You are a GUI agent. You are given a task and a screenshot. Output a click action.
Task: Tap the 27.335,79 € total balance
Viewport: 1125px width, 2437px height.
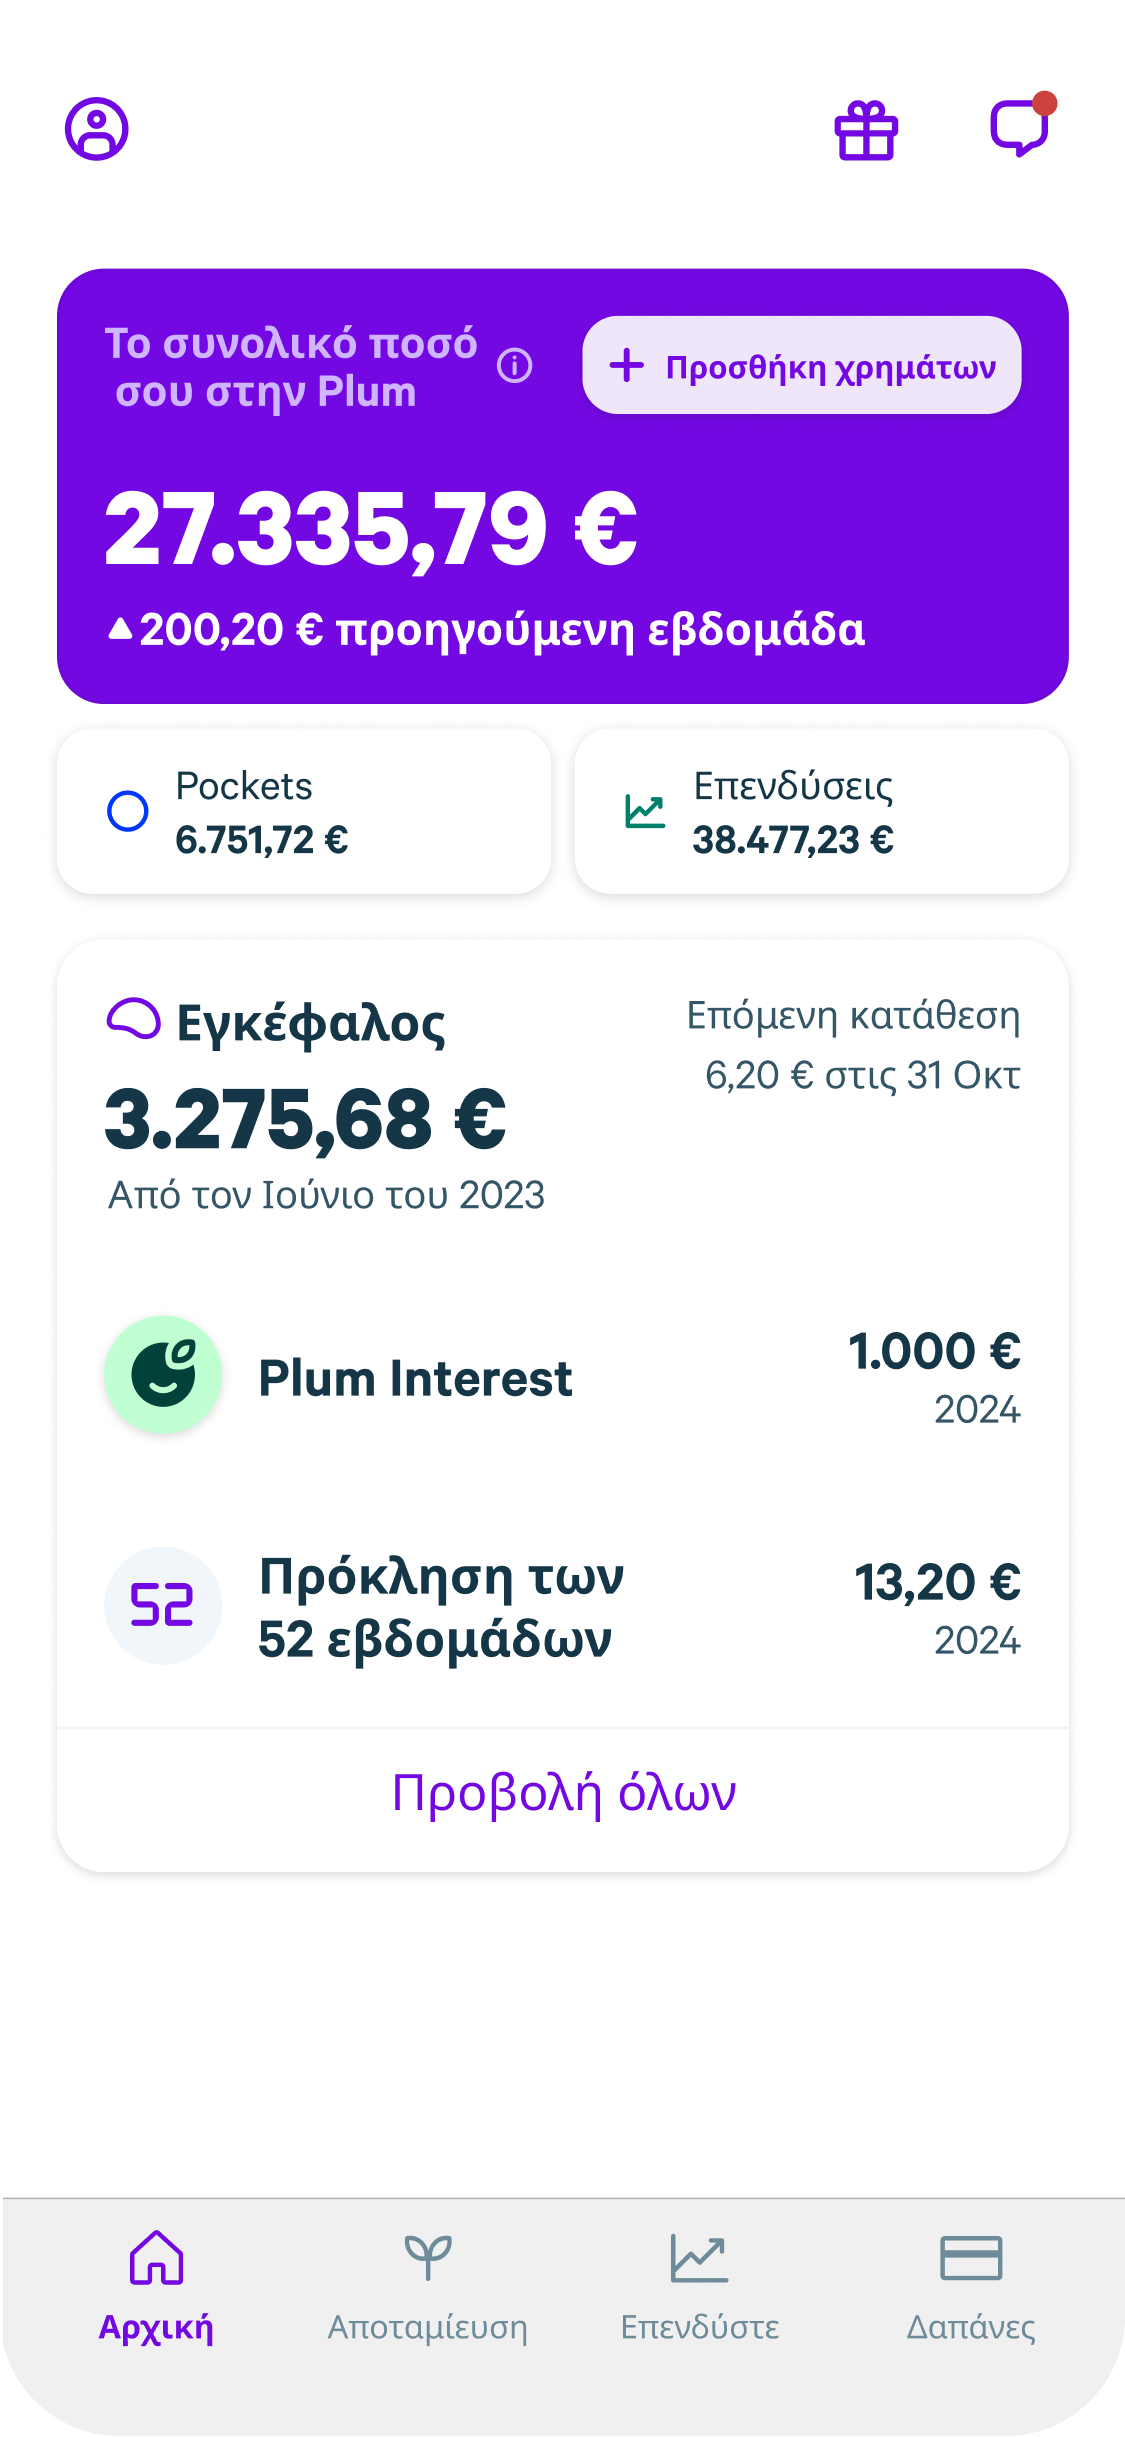tap(370, 529)
